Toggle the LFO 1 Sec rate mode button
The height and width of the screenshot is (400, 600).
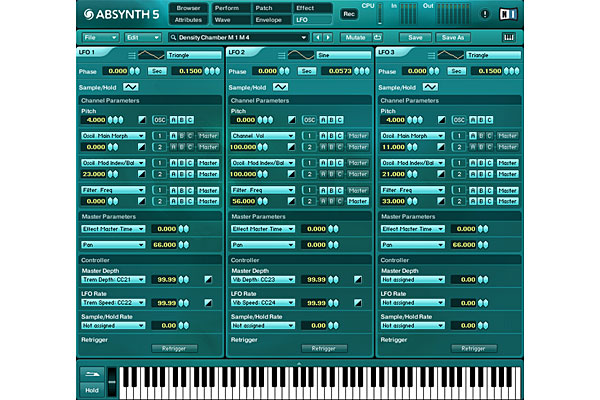tap(157, 71)
